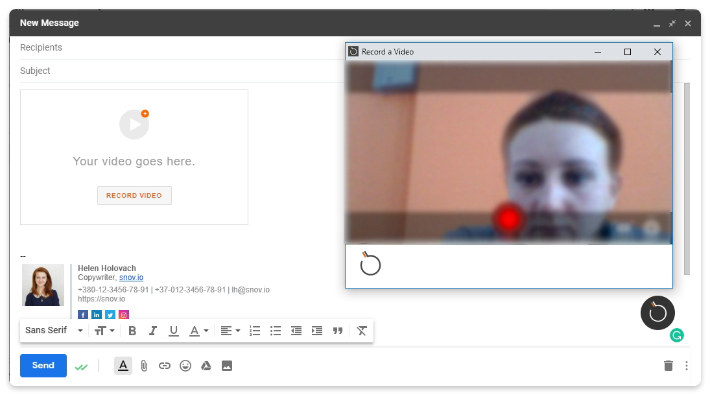Open the more options three-dot menu
Image resolution: width=710 pixels, height=394 pixels.
point(686,365)
